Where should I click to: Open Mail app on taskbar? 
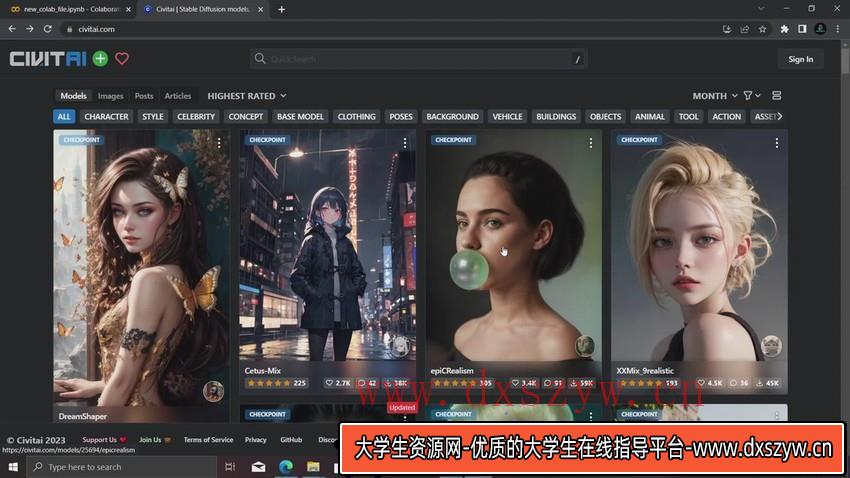point(259,467)
